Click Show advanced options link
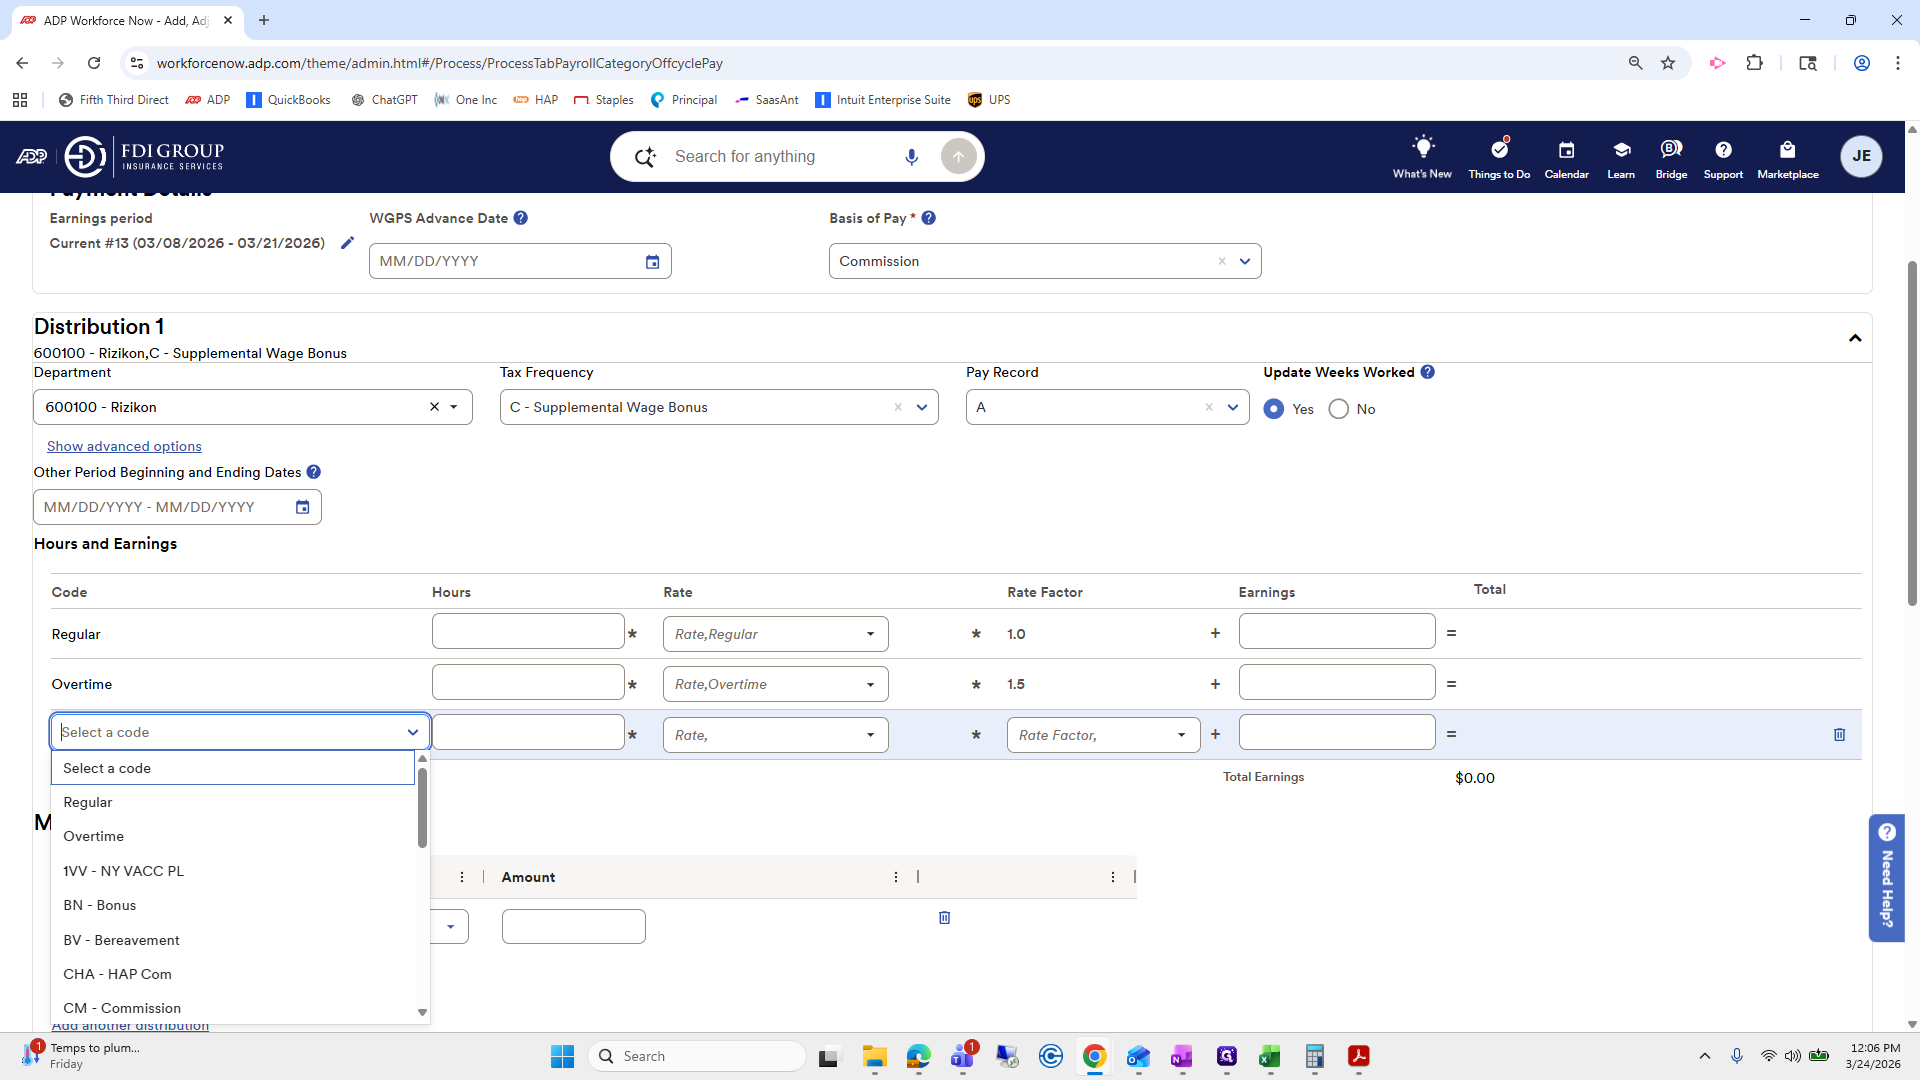The image size is (1920, 1080). coord(124,446)
